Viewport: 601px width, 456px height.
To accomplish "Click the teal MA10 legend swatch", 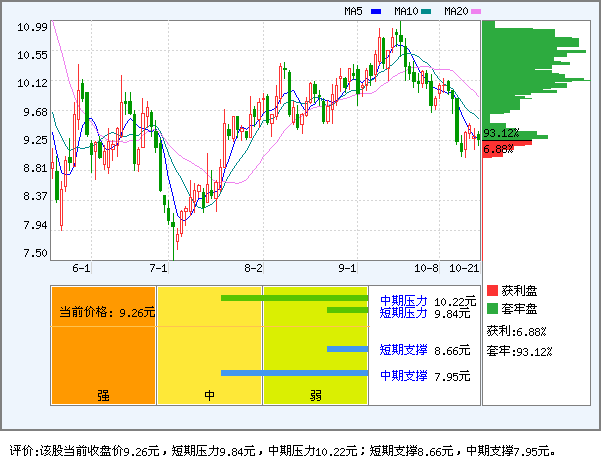I will coord(426,11).
